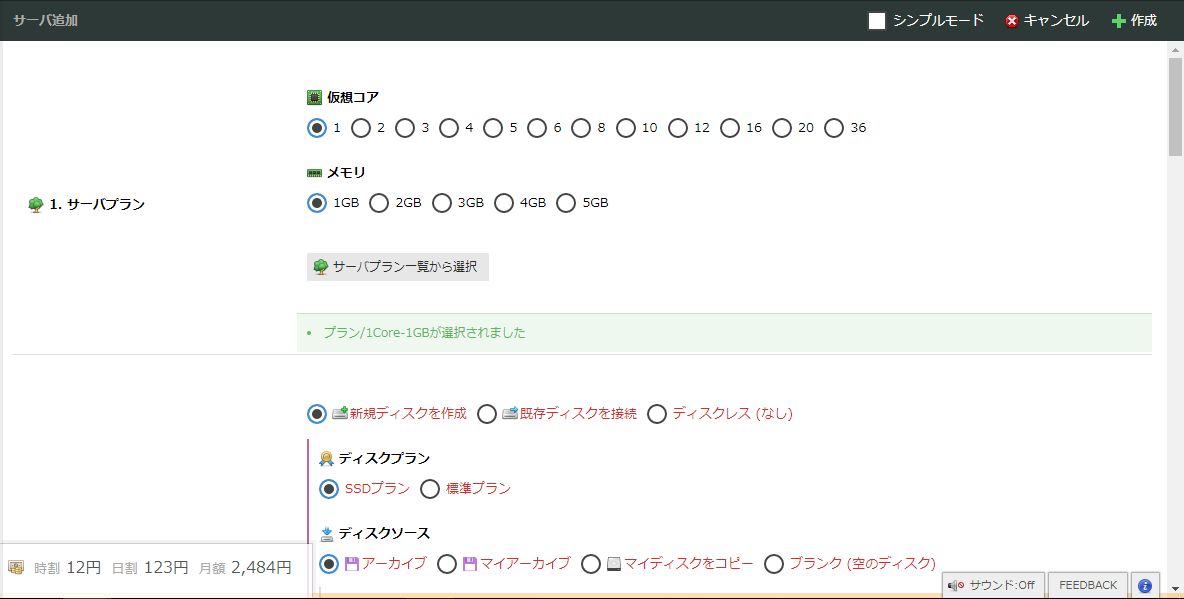Click the 時割 12円 price text
Viewport: 1184px width, 599px height.
pos(68,567)
